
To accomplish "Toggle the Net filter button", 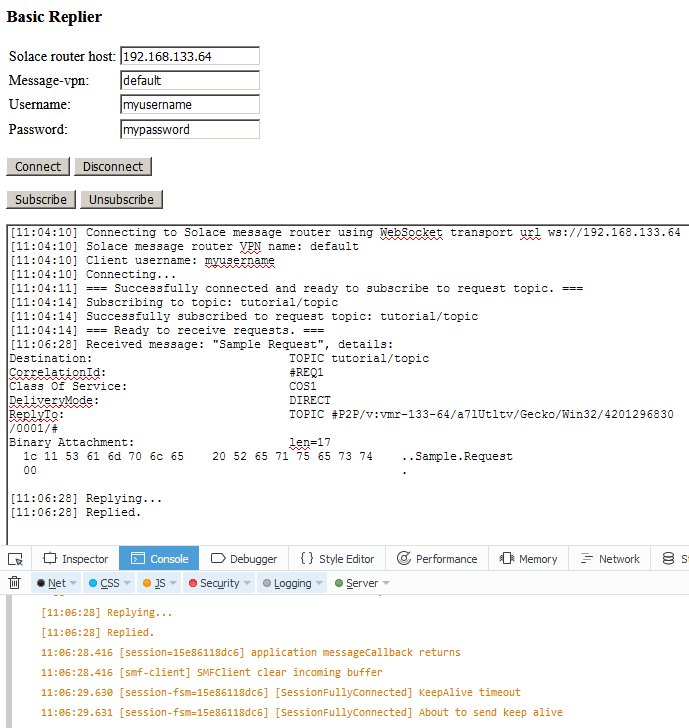I will (x=51, y=583).
